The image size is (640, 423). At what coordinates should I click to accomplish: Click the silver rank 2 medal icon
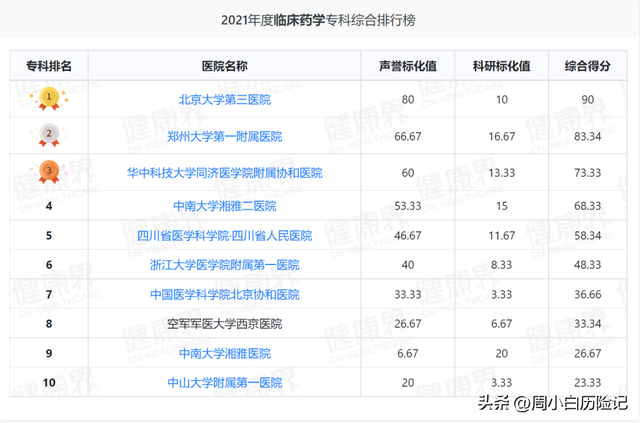click(x=49, y=135)
